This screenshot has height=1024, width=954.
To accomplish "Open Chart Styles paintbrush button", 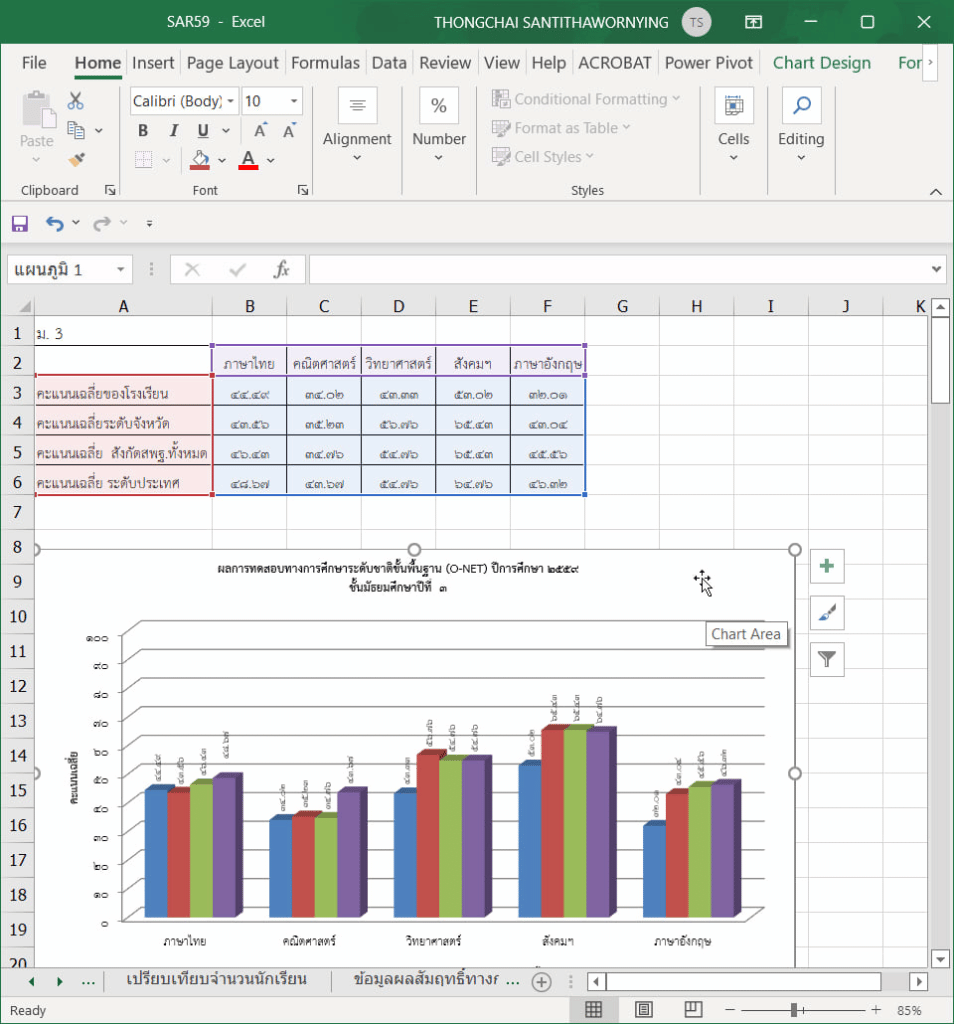I will 827,613.
